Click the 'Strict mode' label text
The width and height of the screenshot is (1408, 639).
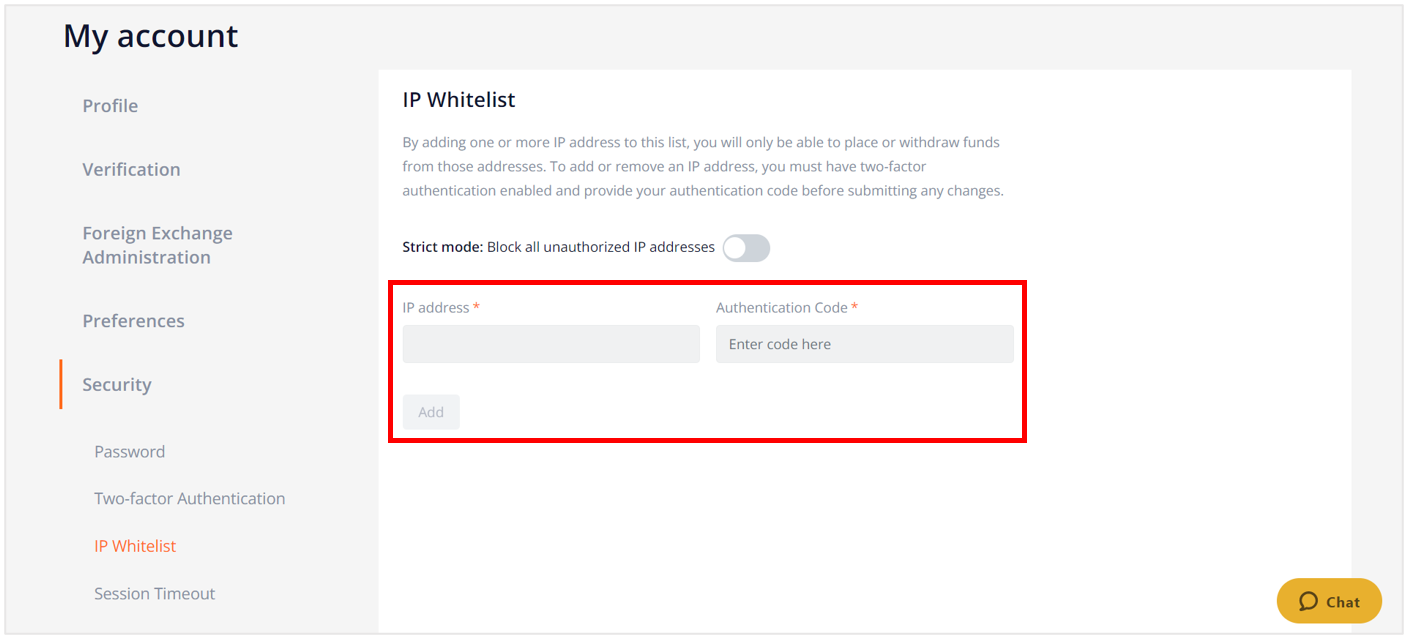(443, 247)
